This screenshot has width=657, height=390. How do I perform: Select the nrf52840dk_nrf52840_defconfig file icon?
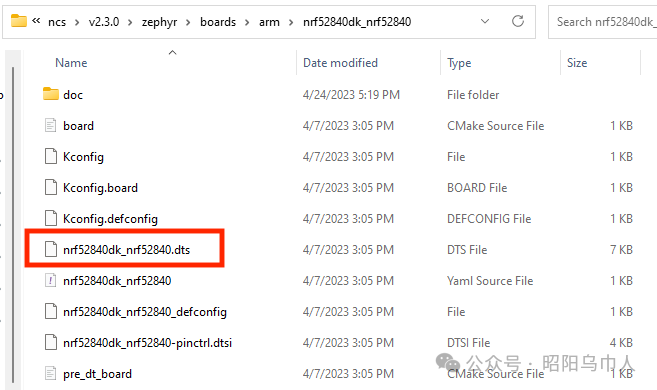tap(51, 311)
